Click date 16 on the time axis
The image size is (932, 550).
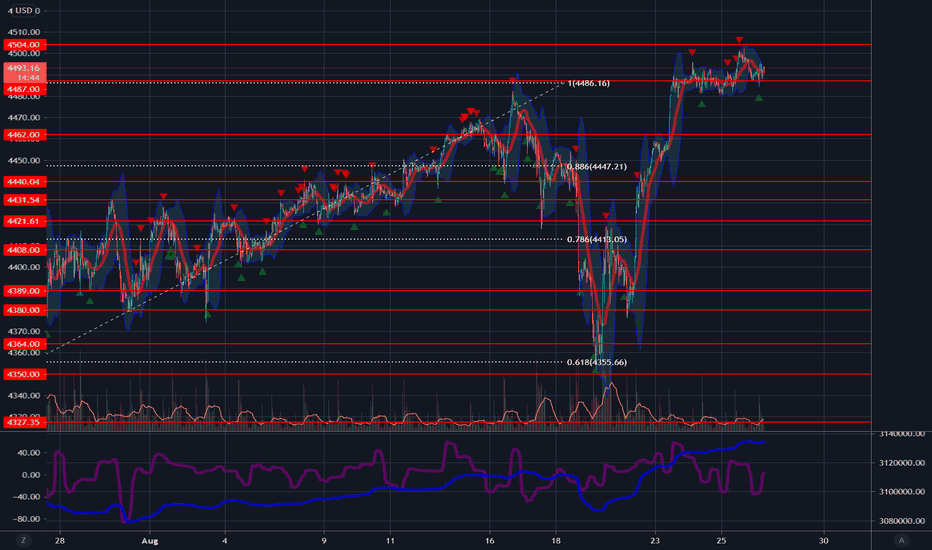click(489, 540)
